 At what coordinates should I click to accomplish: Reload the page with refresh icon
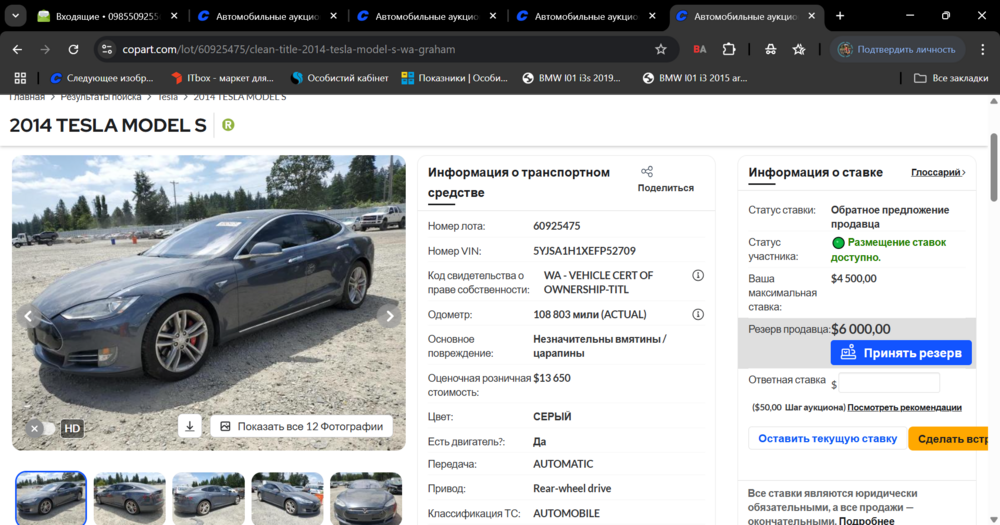click(73, 49)
